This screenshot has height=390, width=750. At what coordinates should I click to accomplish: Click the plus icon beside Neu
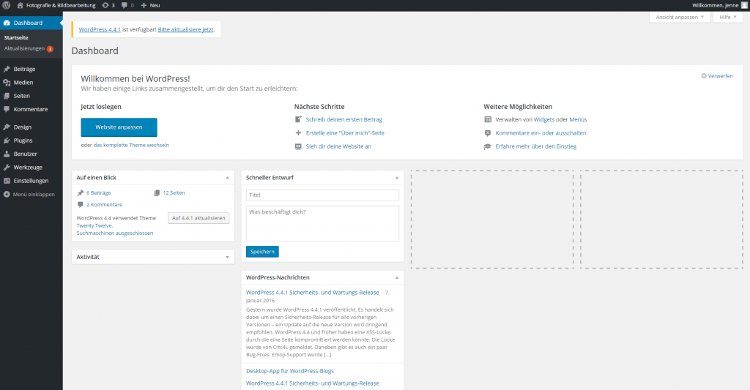point(143,5)
